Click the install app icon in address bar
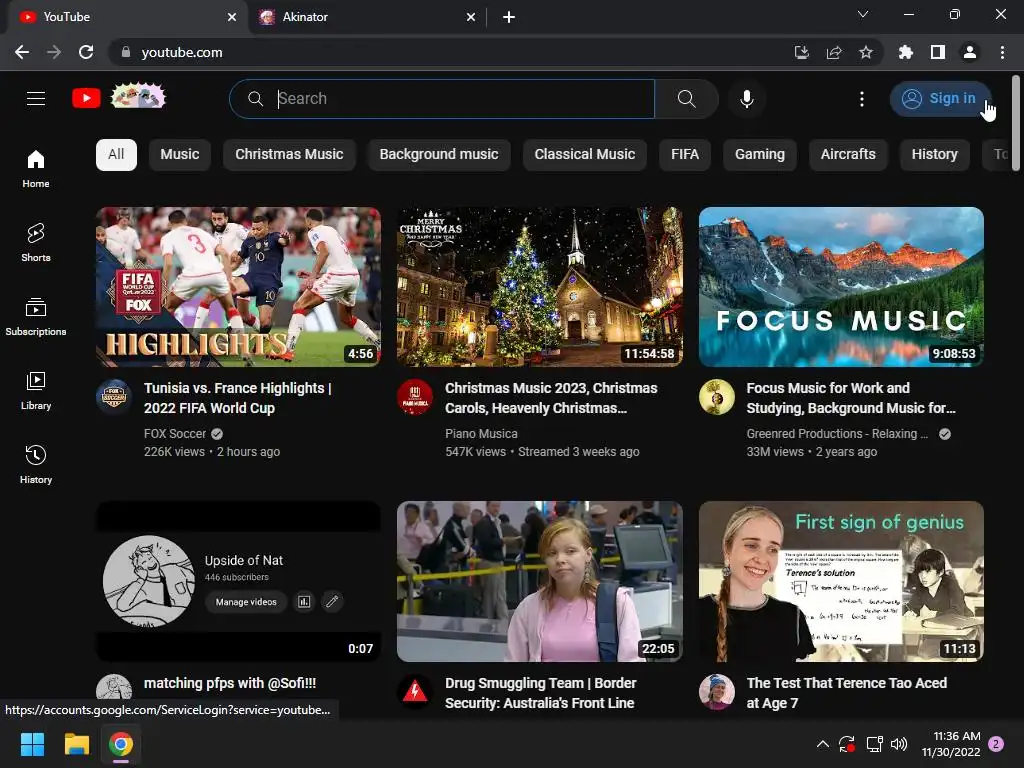The image size is (1024, 768). (x=802, y=52)
